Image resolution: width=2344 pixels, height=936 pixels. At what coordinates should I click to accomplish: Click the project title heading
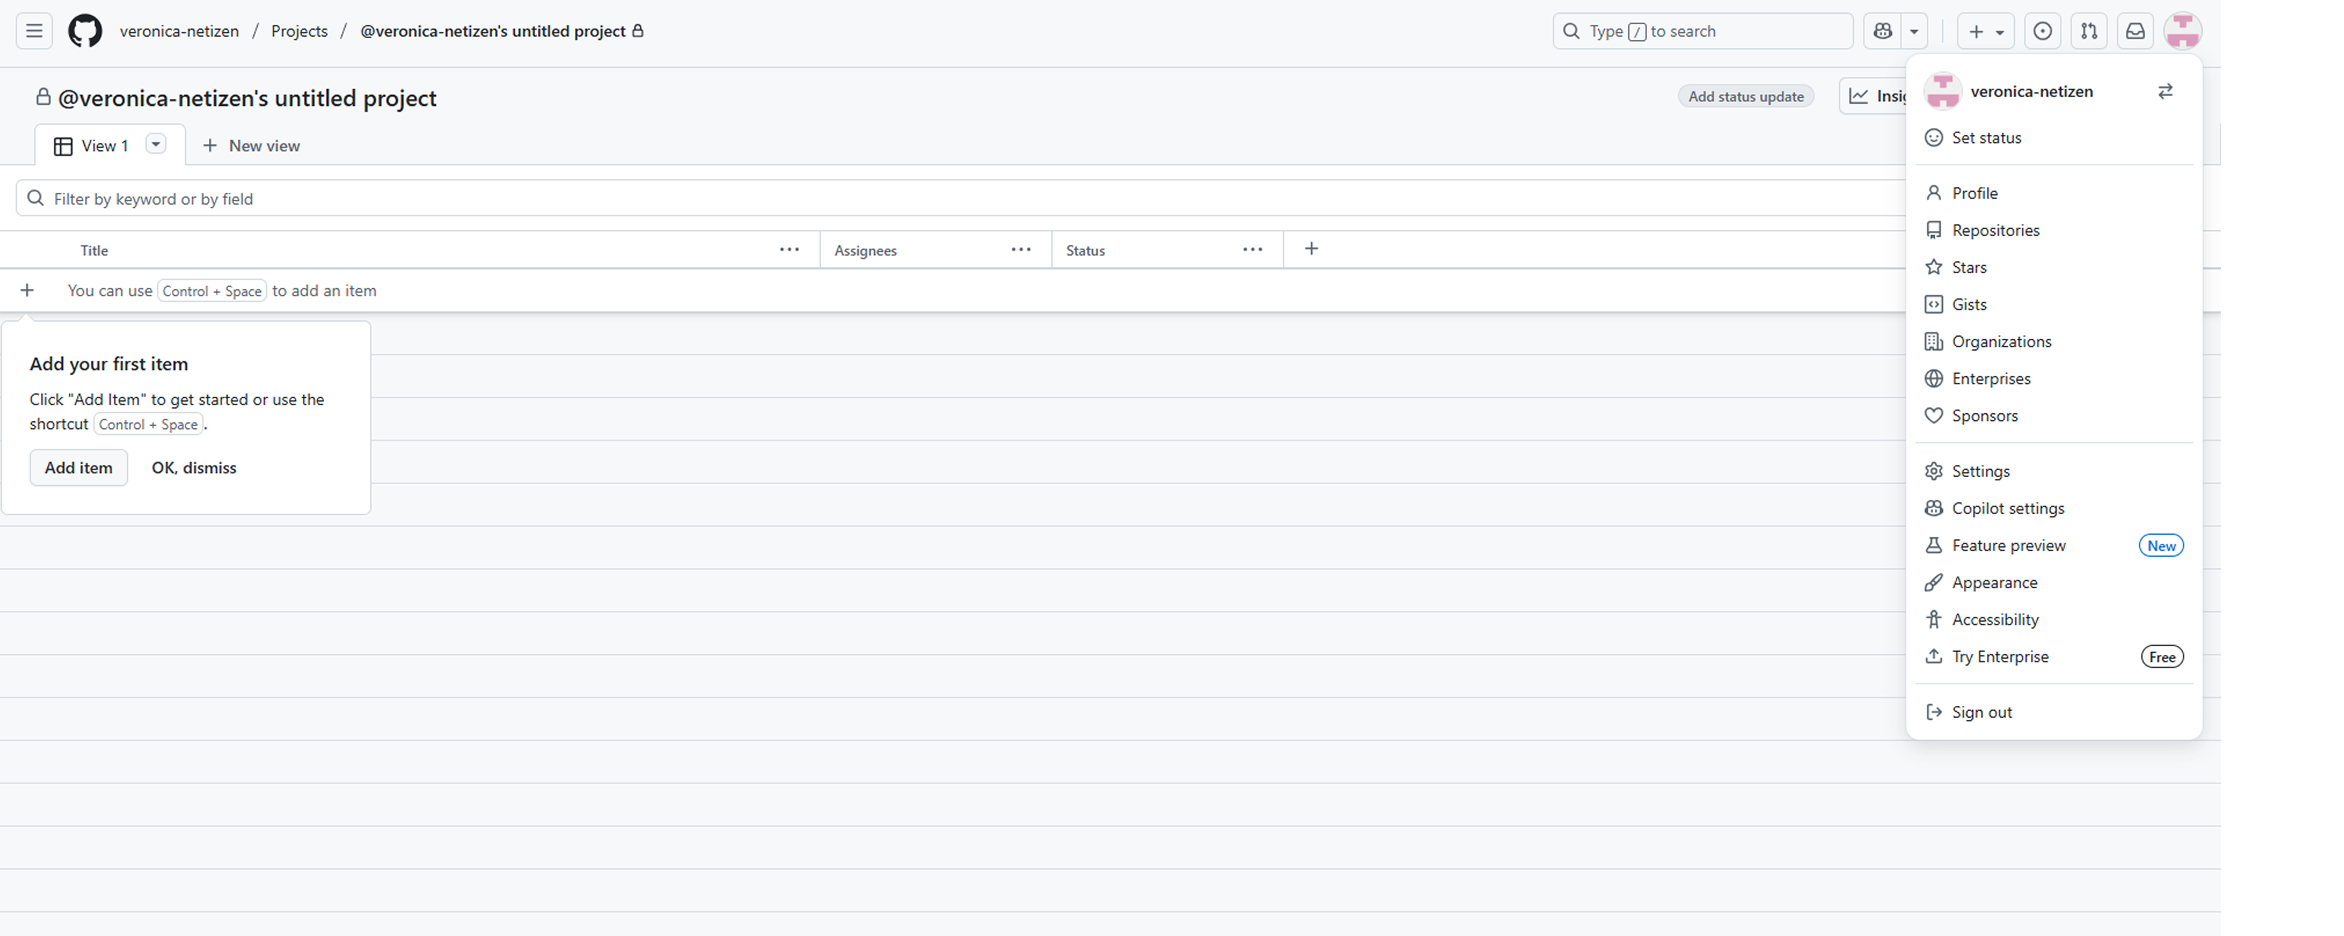click(247, 98)
